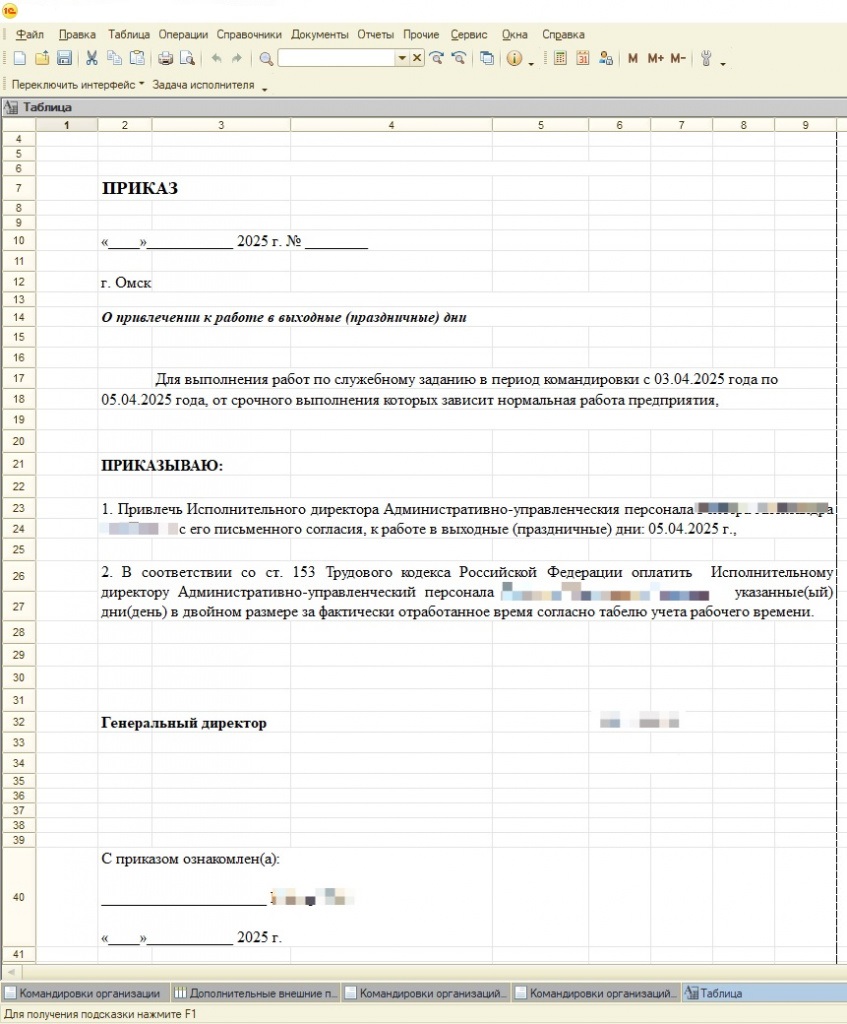Click the Find next icon
Image resolution: width=847 pixels, height=1024 pixels.
(437, 59)
